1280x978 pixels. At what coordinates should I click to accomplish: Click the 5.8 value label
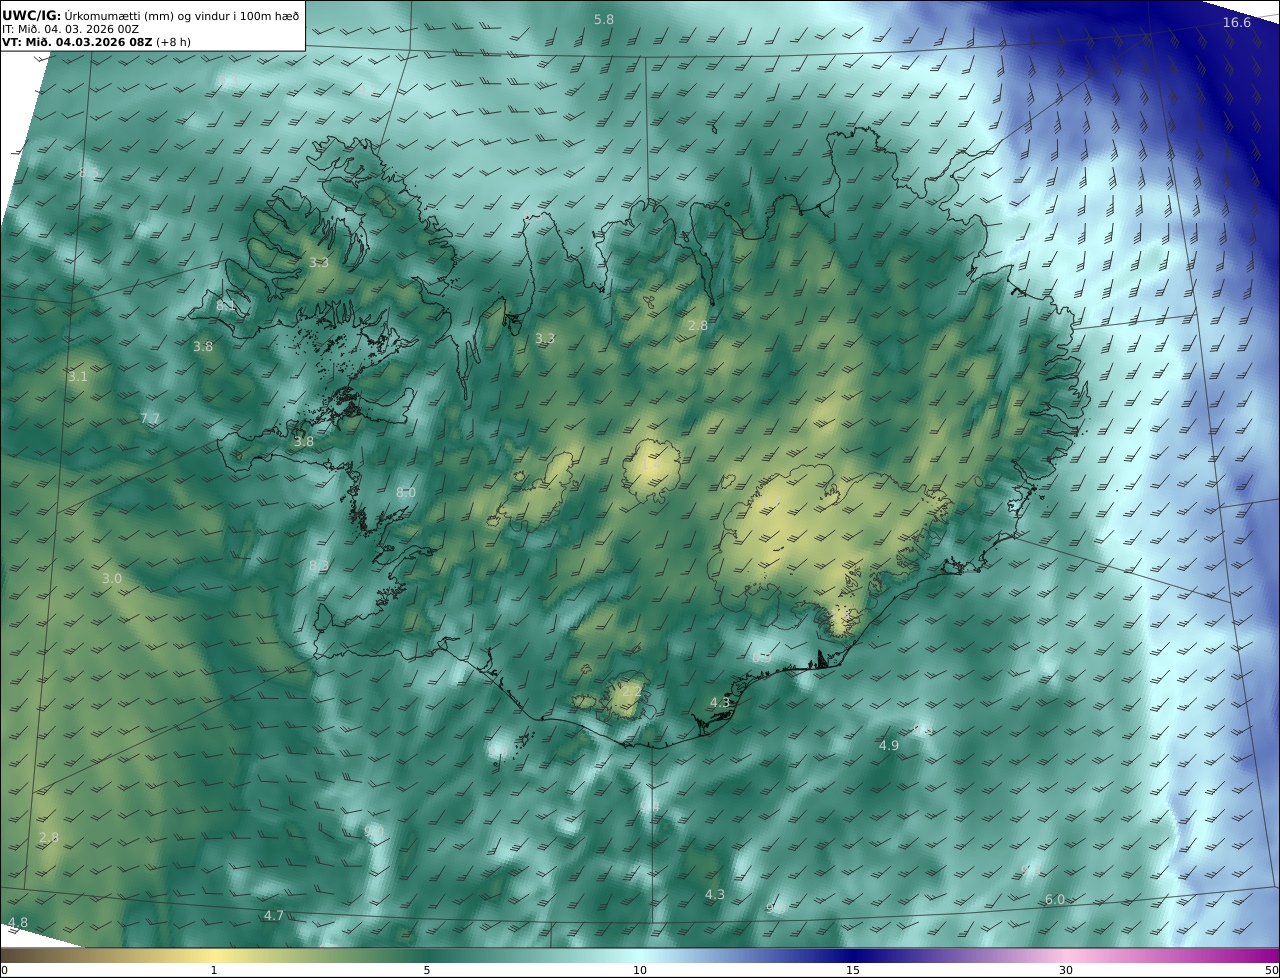[x=604, y=20]
